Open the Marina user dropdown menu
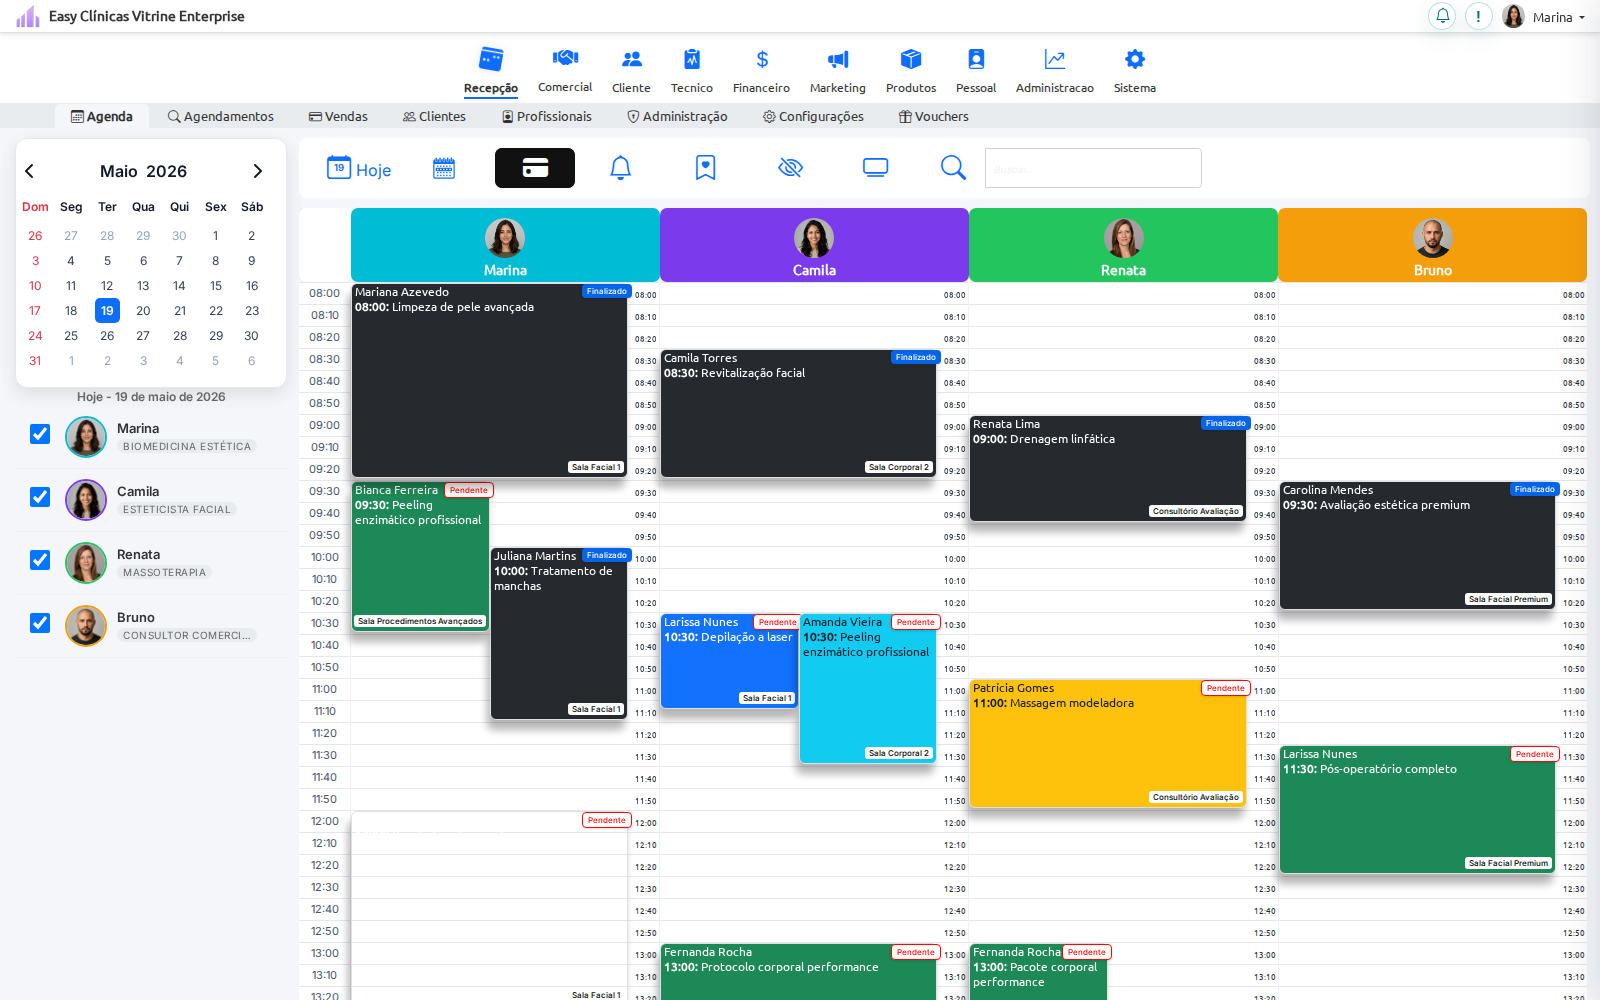The height and width of the screenshot is (1000, 1600). 1545,17
